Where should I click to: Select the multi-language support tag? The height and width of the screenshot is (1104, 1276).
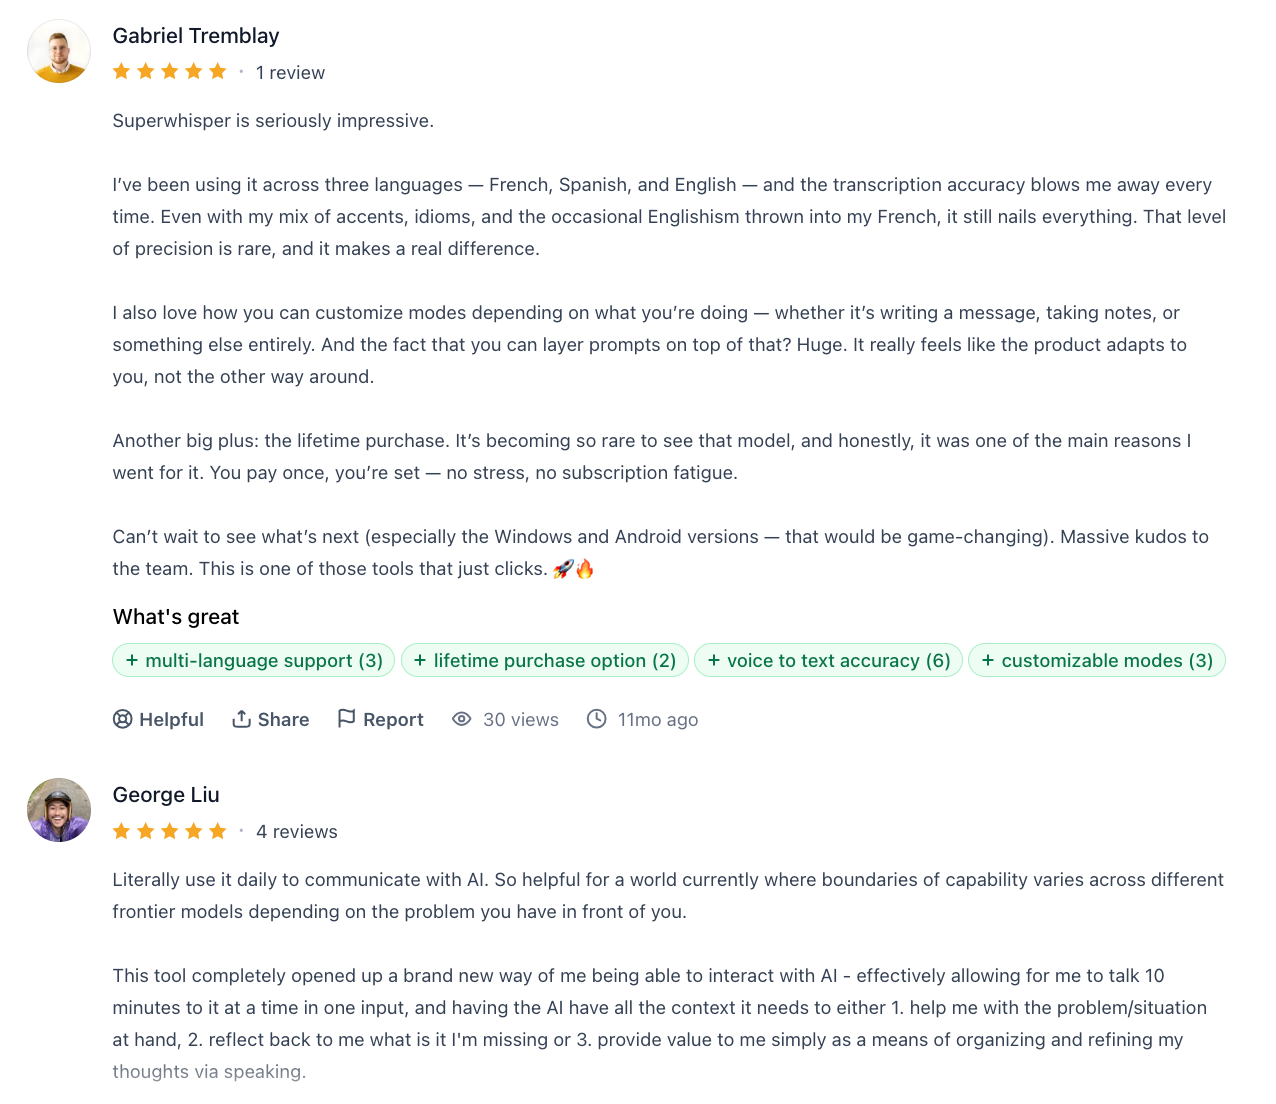(x=254, y=660)
